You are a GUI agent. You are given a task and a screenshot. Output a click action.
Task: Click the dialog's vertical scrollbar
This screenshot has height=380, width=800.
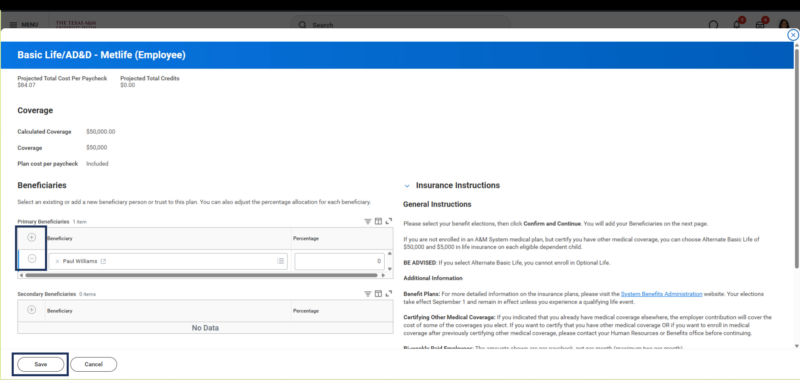[x=796, y=158]
